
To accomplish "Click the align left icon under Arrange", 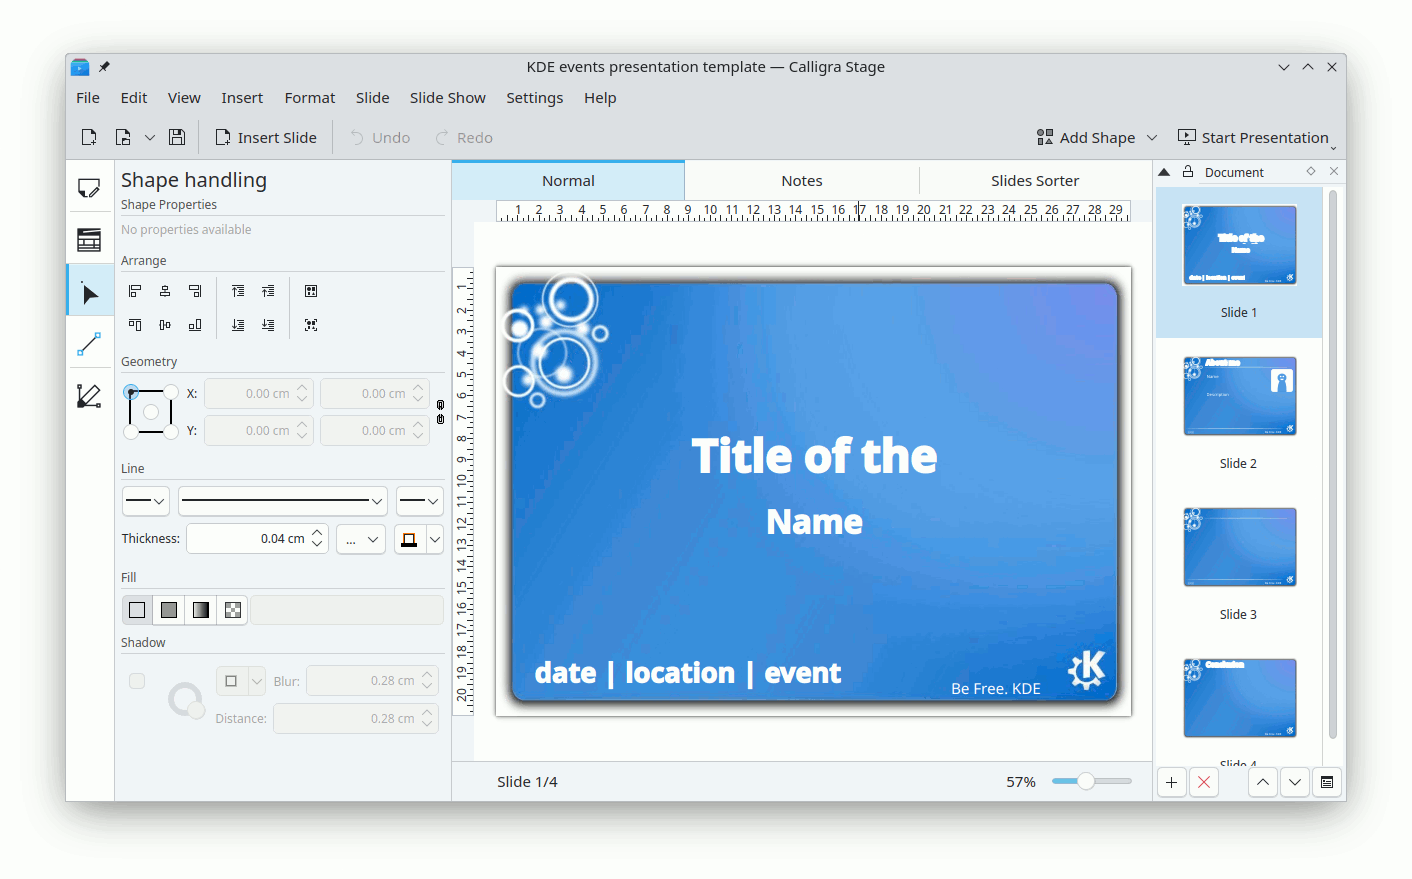I will pos(135,291).
